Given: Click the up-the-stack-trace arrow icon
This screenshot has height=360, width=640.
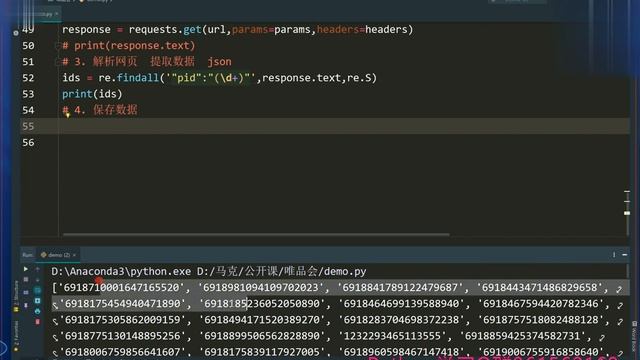Looking at the screenshot, I should coord(38,269).
